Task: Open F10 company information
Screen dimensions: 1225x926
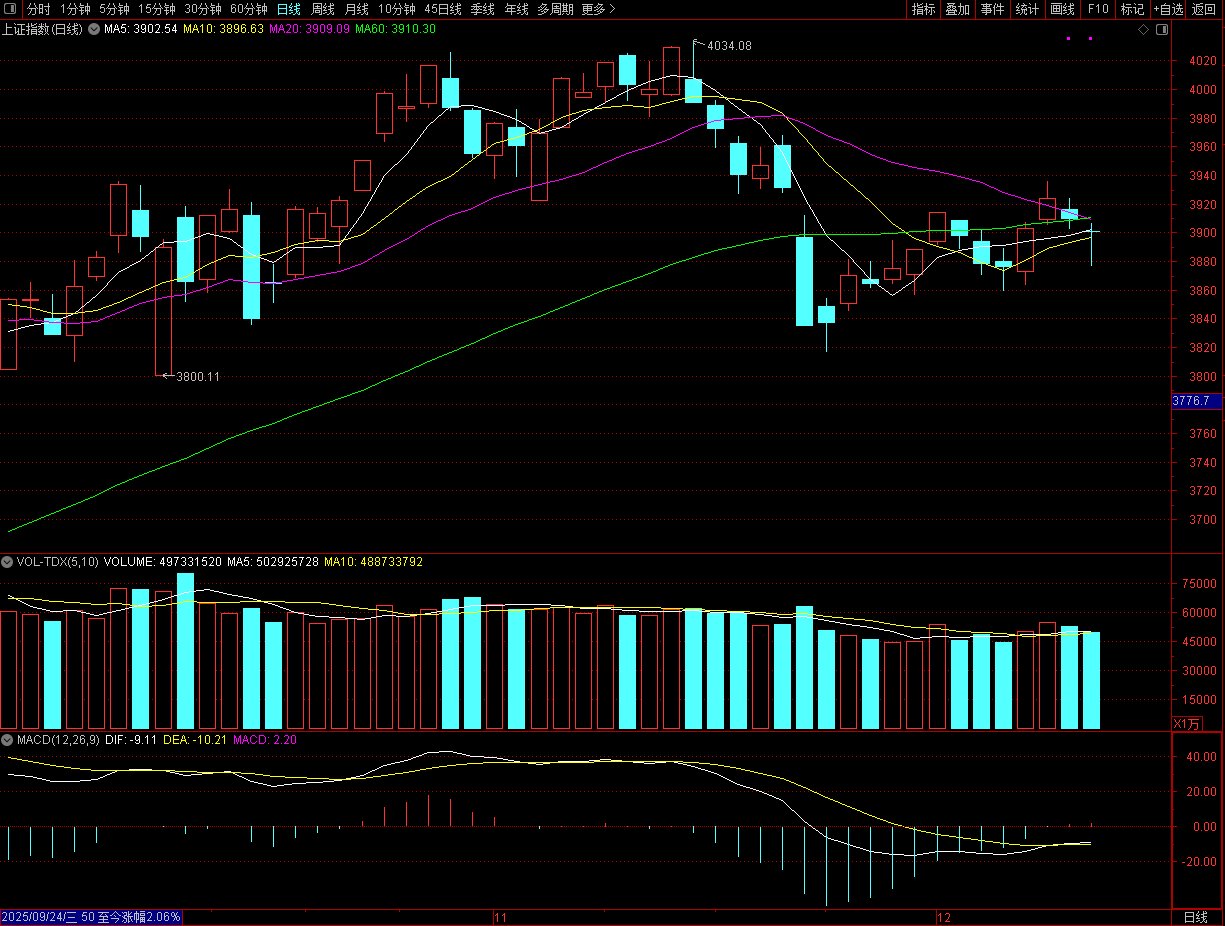Action: (x=1098, y=9)
